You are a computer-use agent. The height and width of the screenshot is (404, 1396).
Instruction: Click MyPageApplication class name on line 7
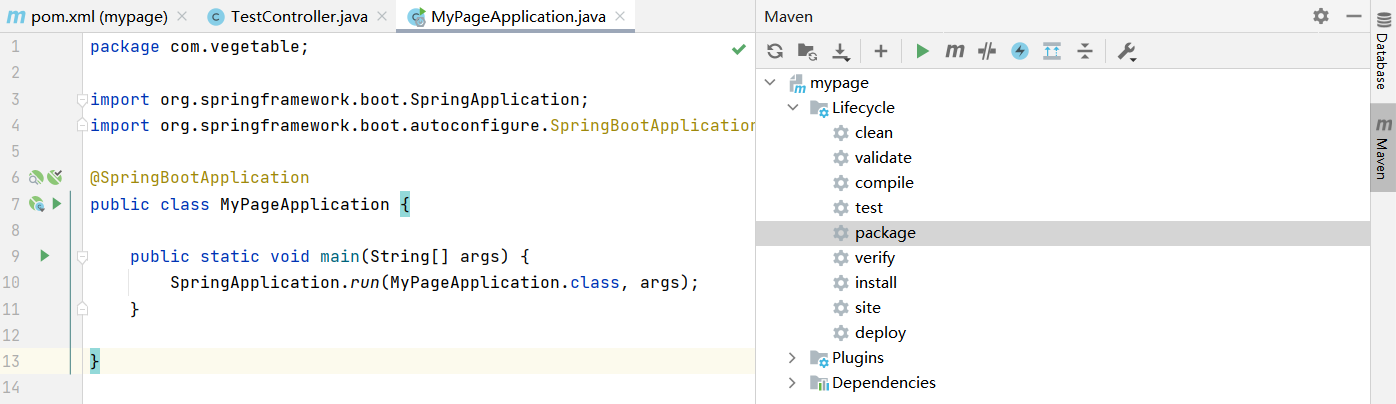(x=305, y=204)
